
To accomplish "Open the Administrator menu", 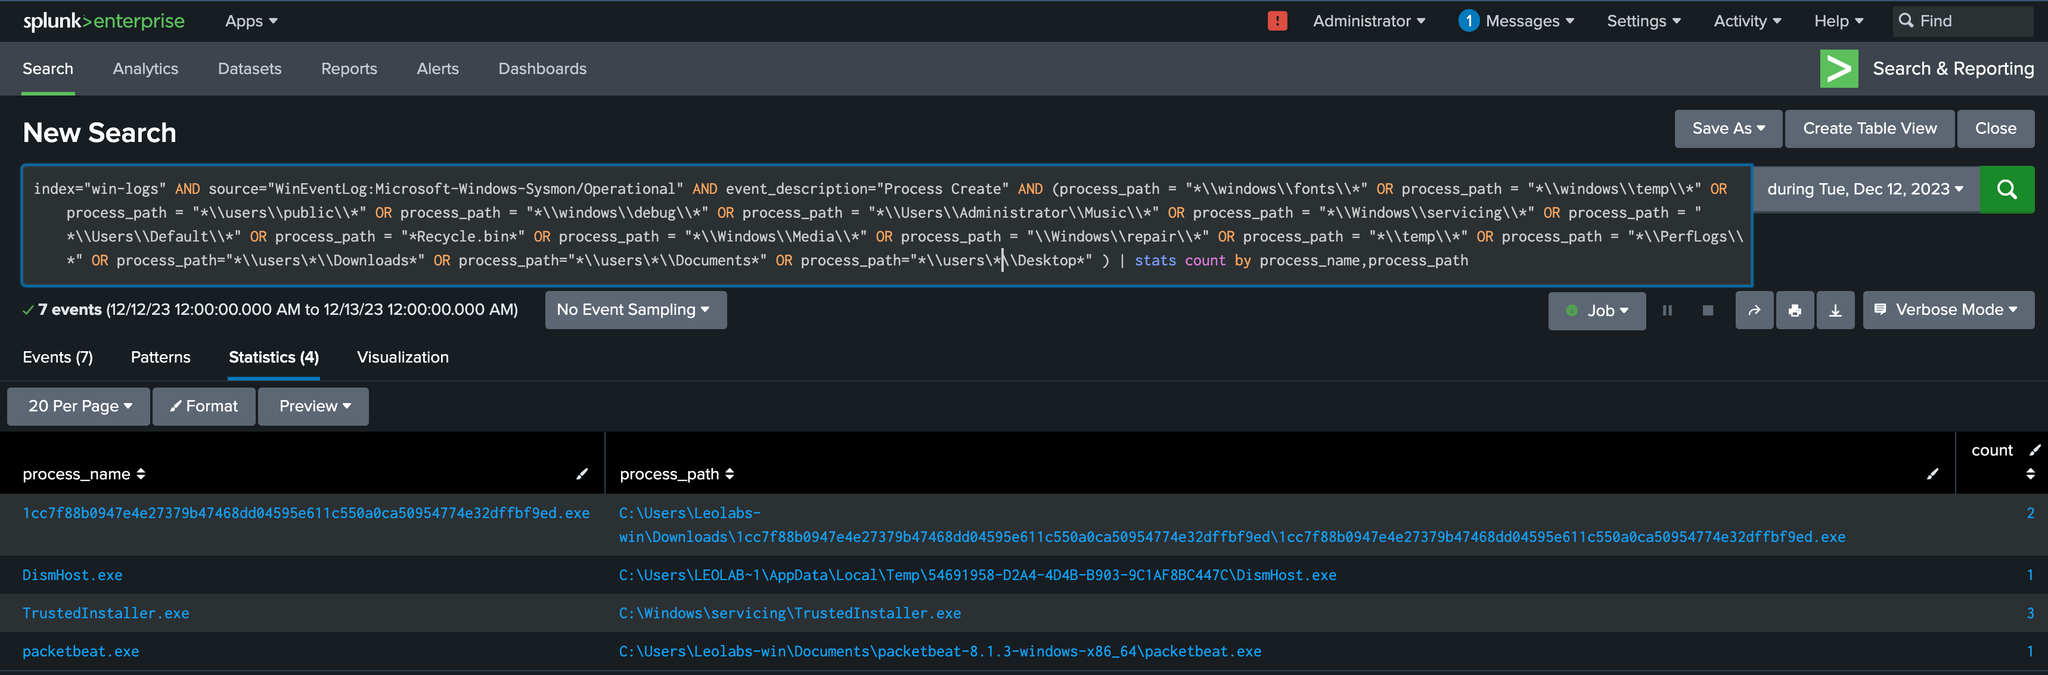I will [x=1369, y=21].
